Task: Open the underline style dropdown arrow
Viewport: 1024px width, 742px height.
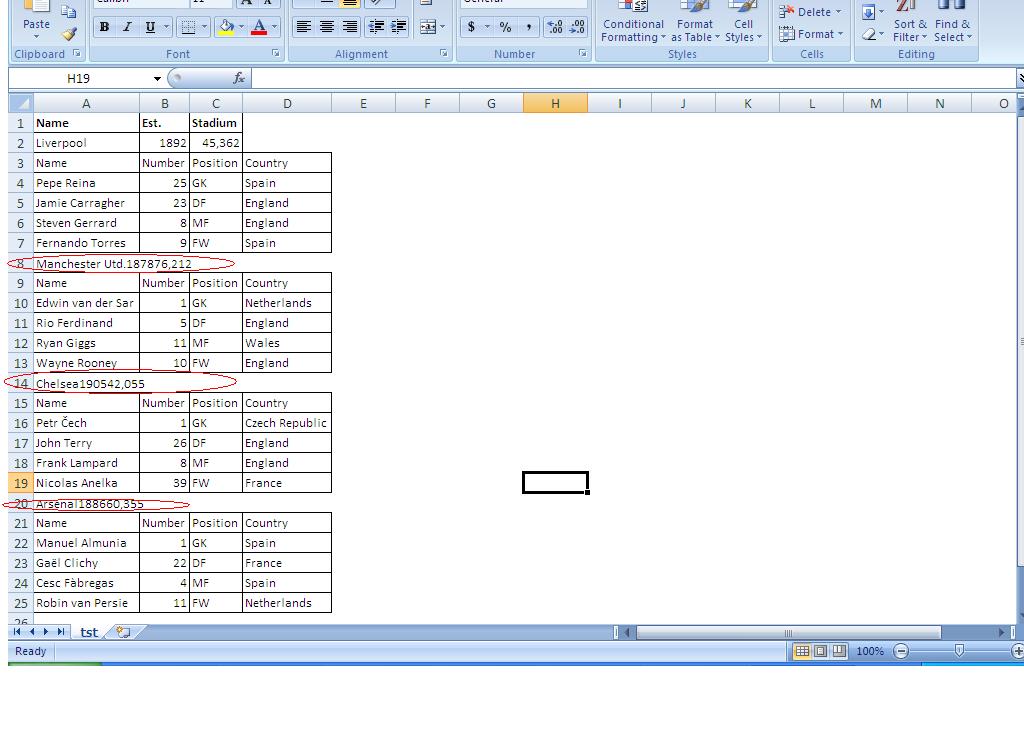Action: coord(167,27)
